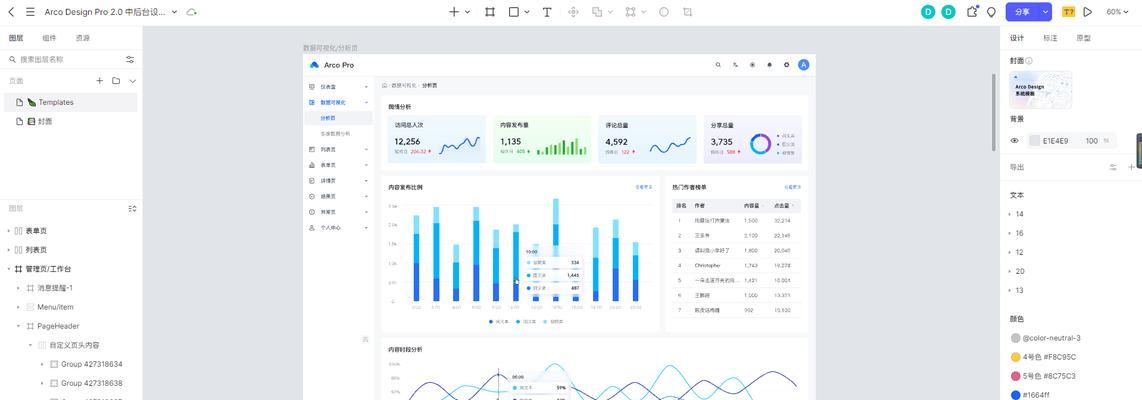Click the background opacity 100 field
The width and height of the screenshot is (1142, 400).
[1092, 141]
